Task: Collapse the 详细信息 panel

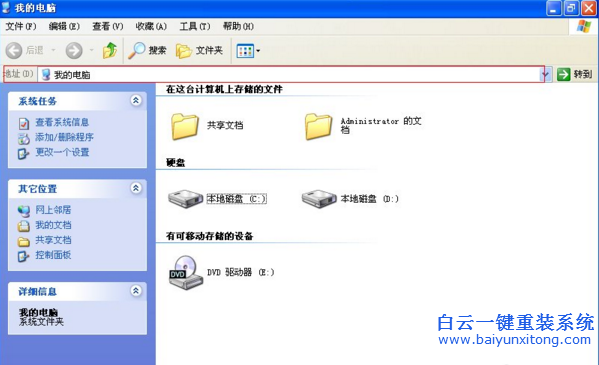Action: point(136,291)
